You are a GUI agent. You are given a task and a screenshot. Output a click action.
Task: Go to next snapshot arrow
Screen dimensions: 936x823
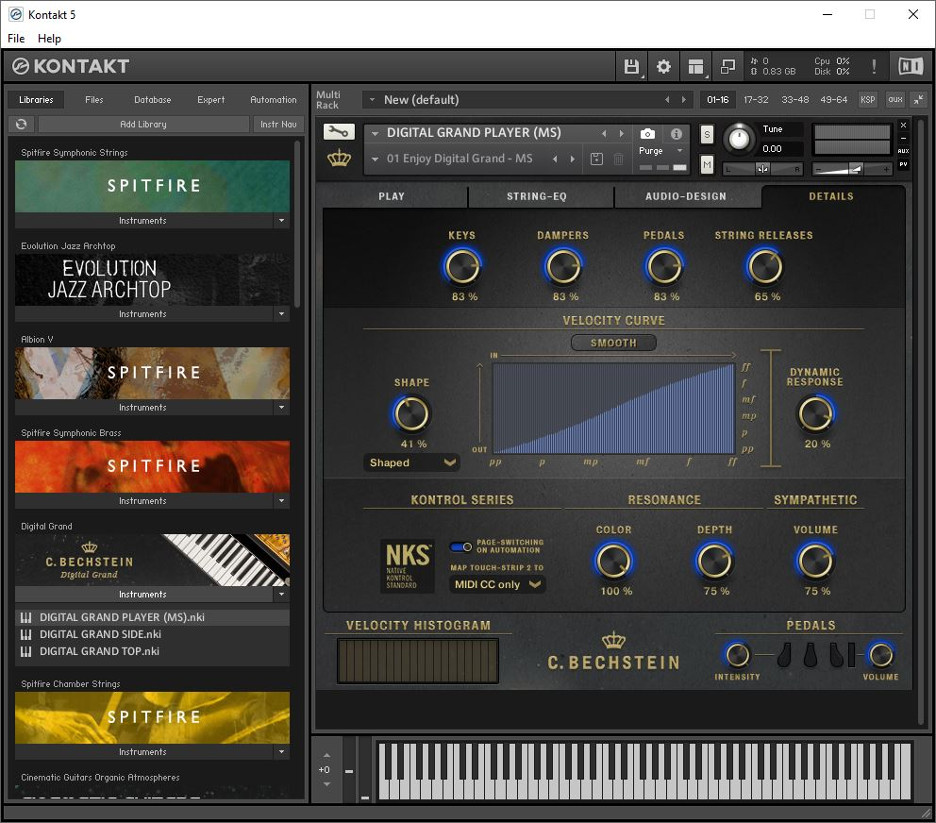pyautogui.click(x=572, y=159)
